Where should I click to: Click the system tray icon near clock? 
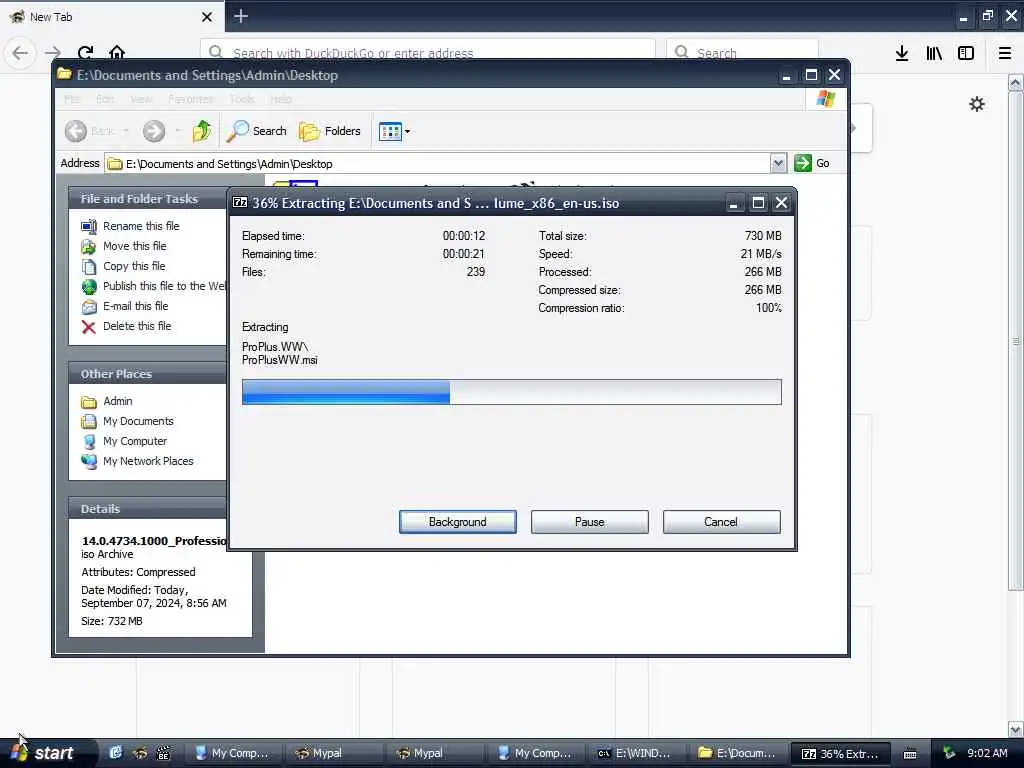949,753
